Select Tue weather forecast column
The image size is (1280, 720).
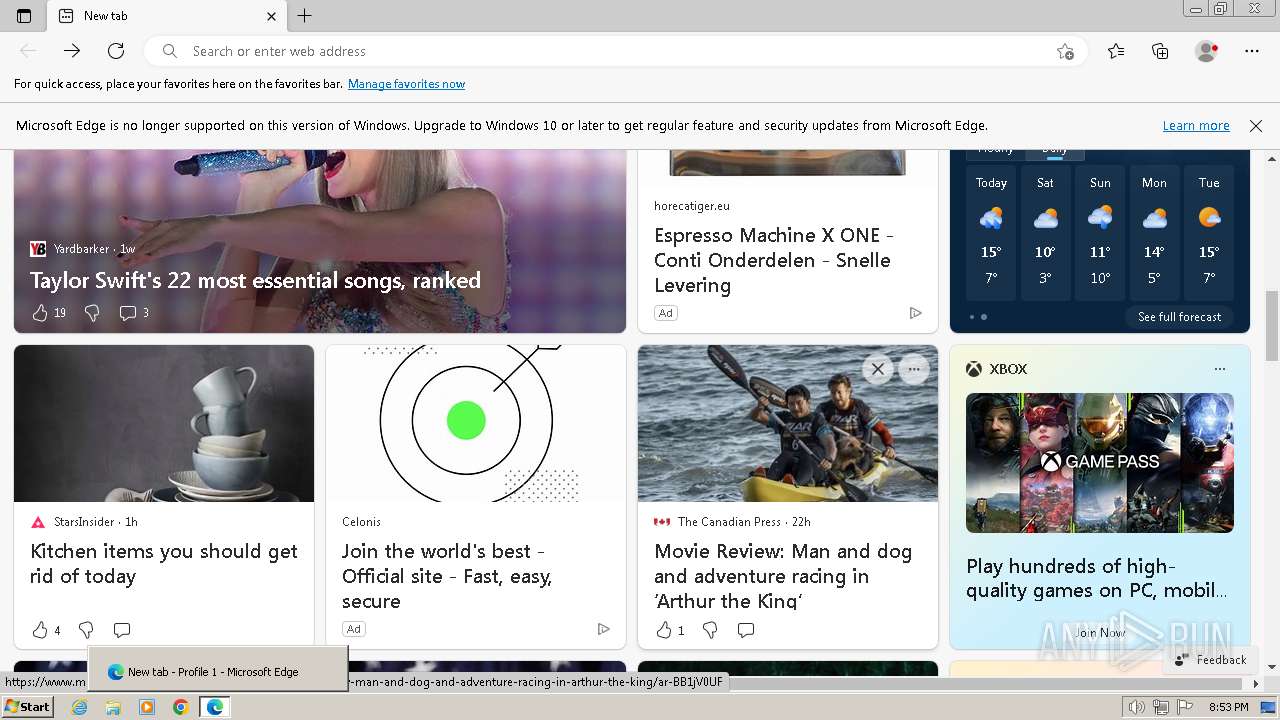pyautogui.click(x=1209, y=234)
